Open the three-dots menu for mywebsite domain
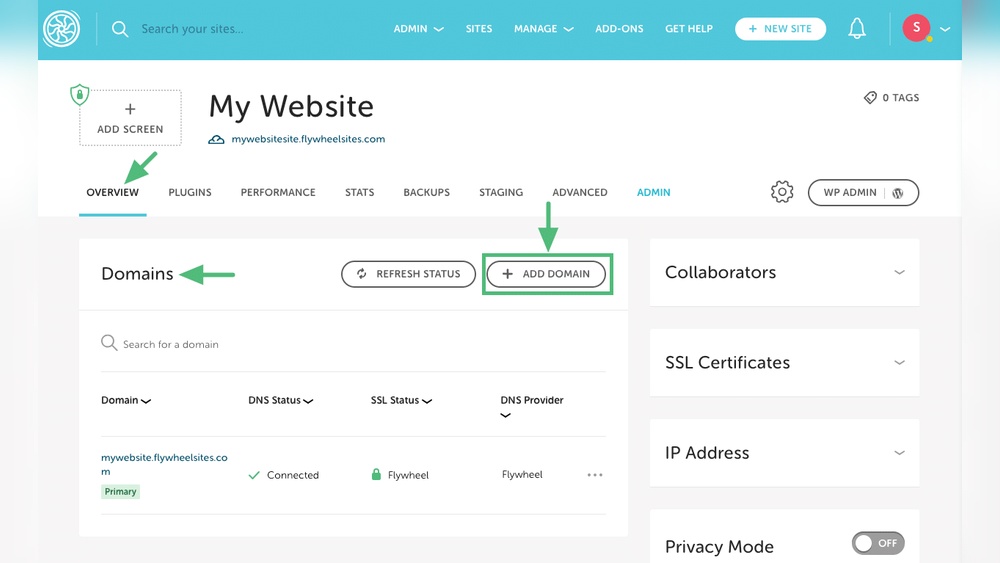The image size is (1000, 563). (595, 474)
